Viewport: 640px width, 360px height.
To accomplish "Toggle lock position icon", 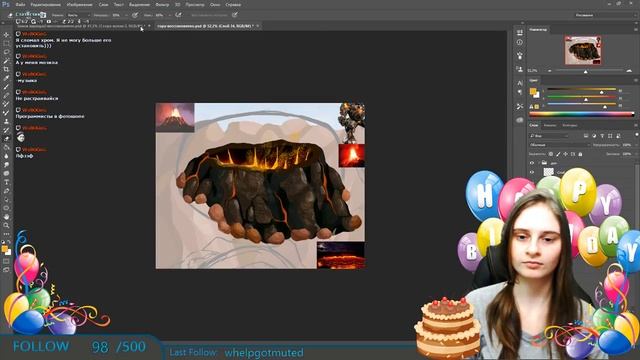I will [x=565, y=154].
